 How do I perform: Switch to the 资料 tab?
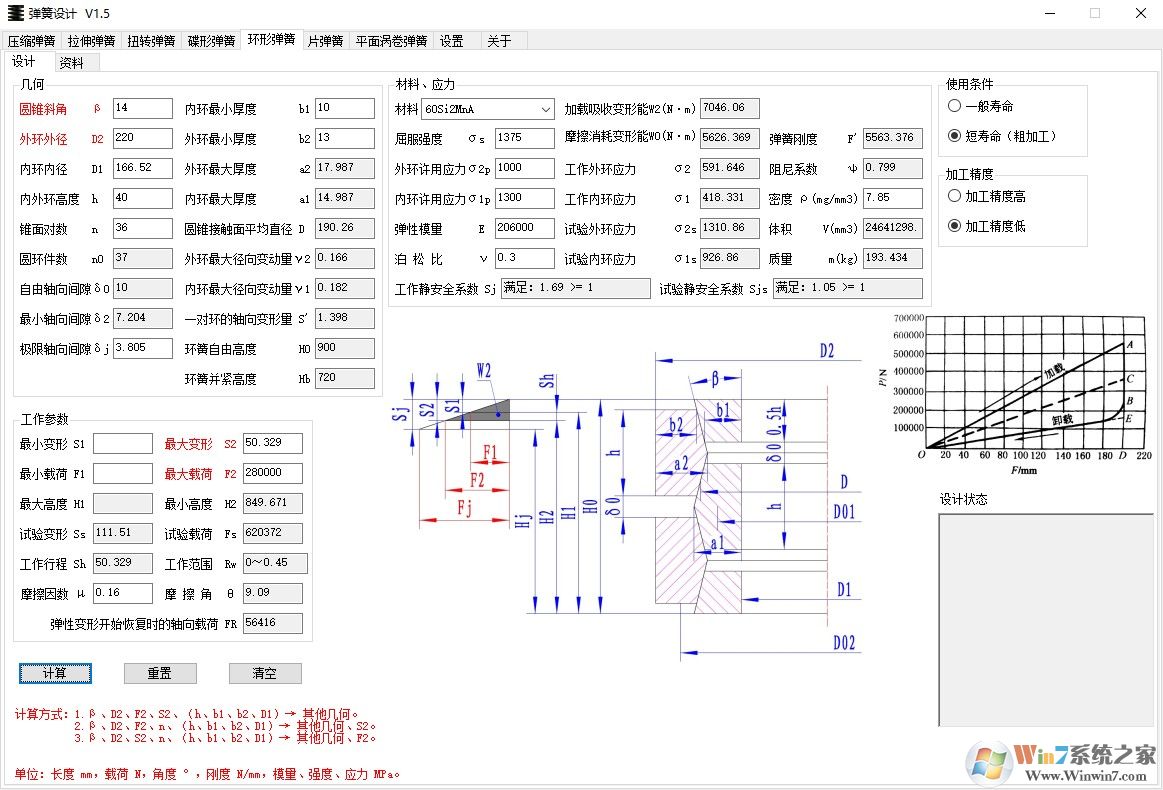point(71,61)
